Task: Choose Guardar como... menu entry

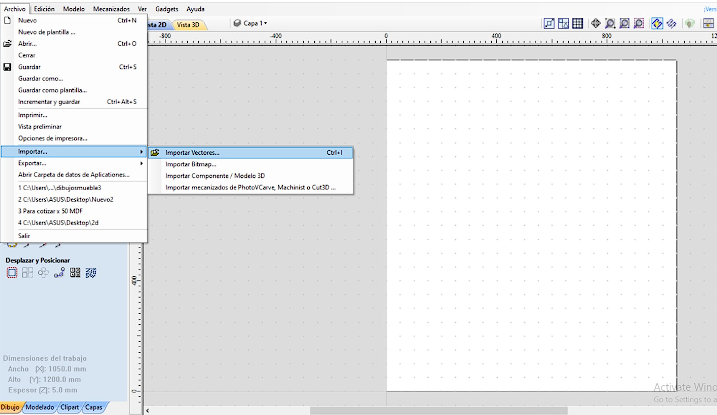Action: [74, 79]
